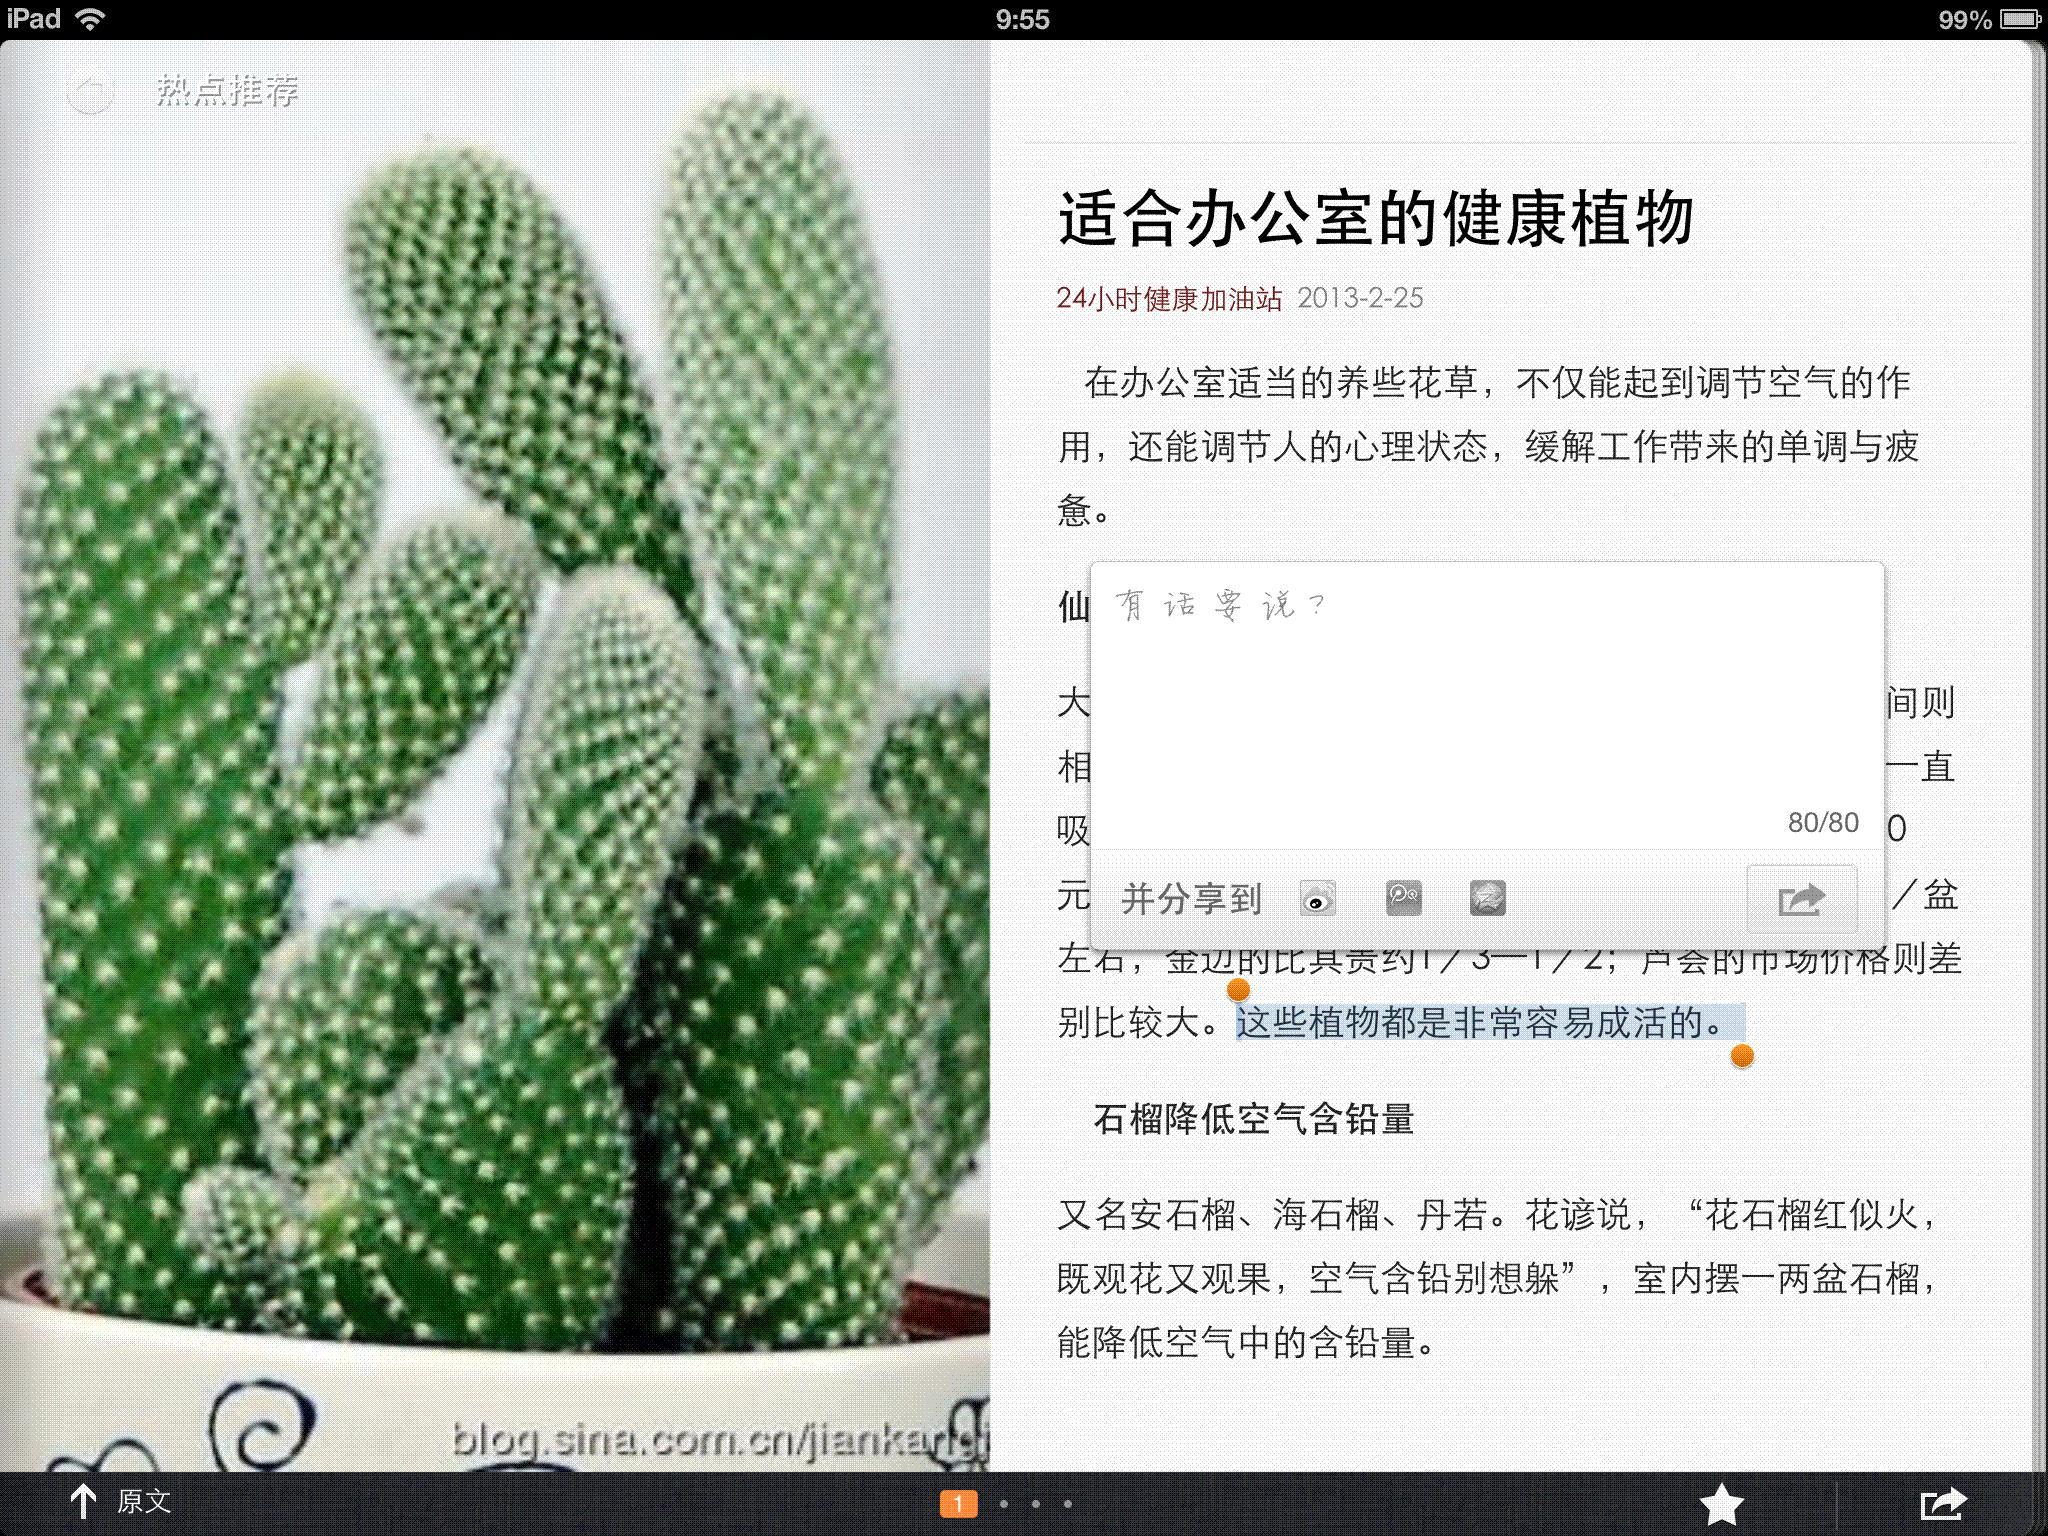
Task: Tap the up arrow next to 原文
Action: point(83,1502)
